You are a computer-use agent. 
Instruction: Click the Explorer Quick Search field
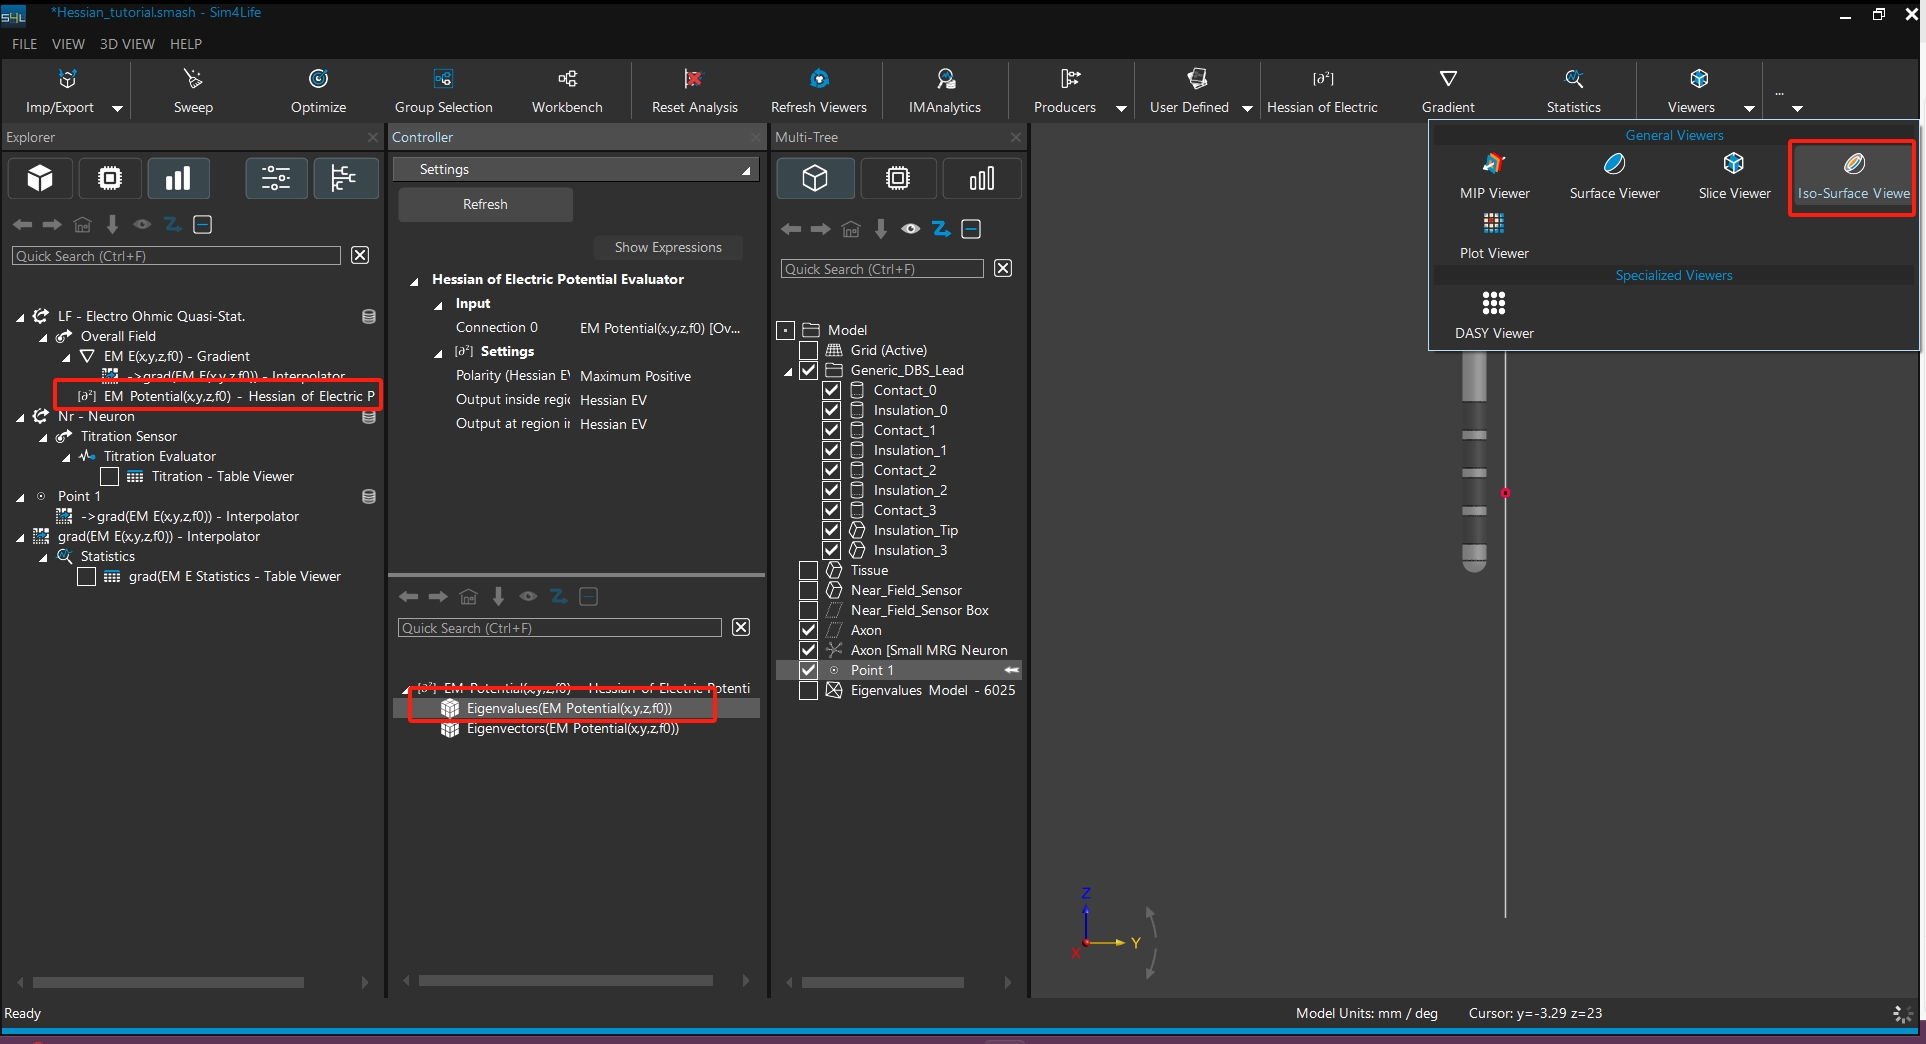coord(176,256)
